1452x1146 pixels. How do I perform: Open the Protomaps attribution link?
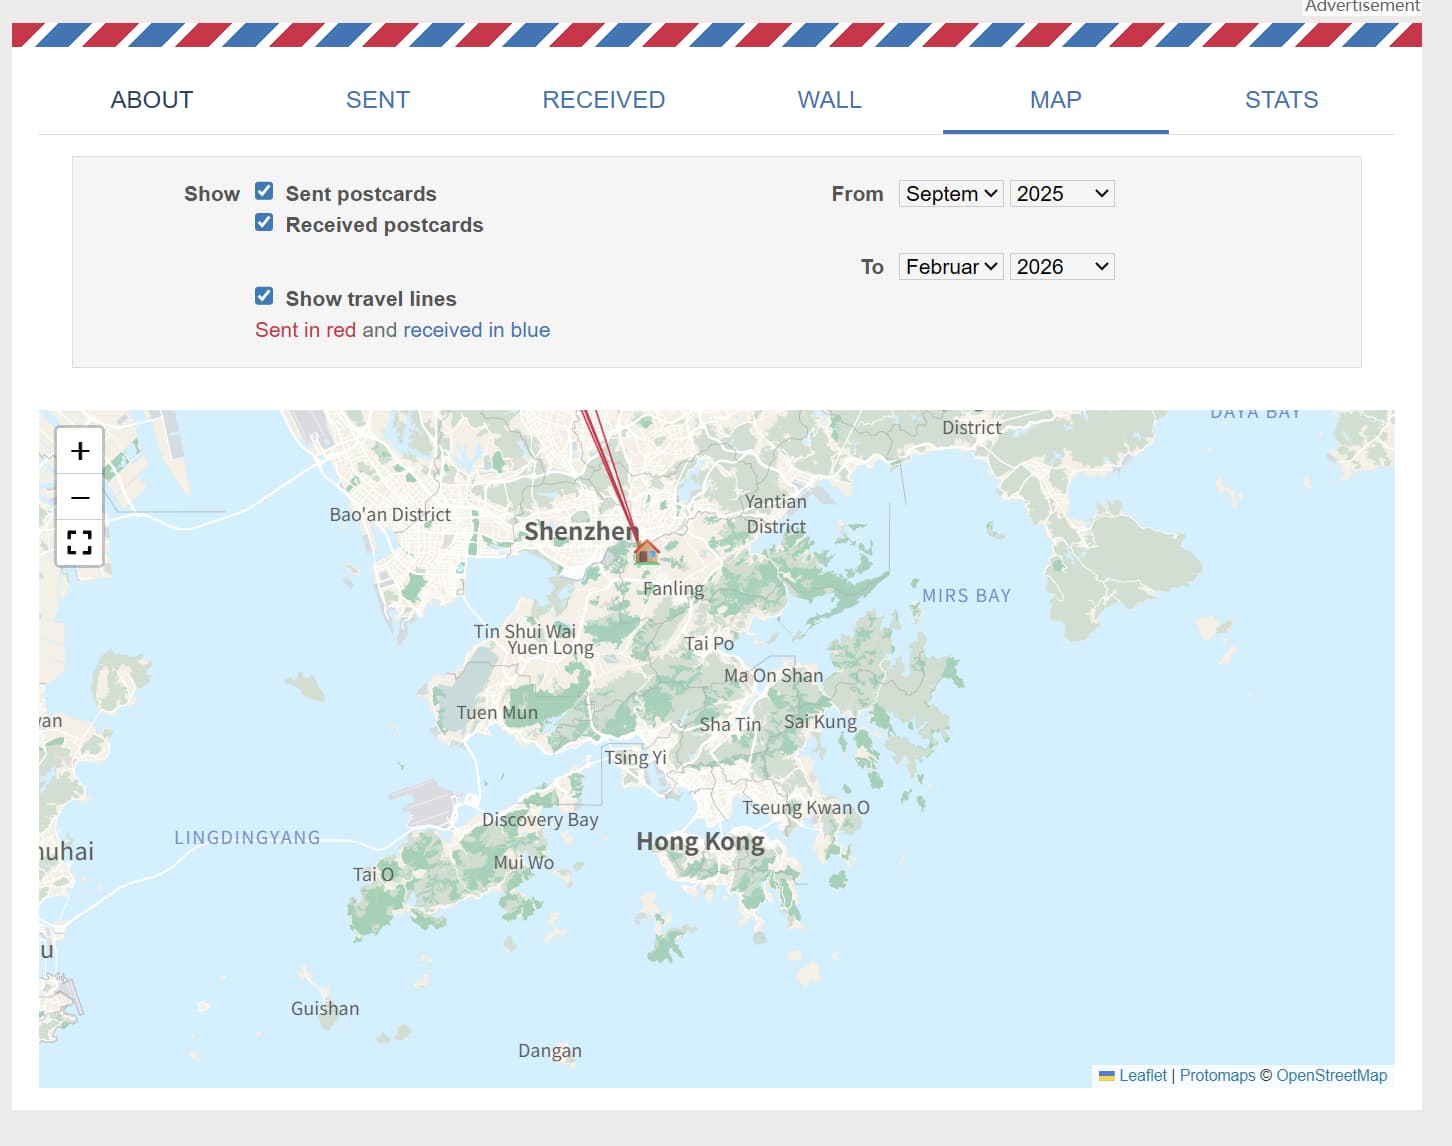click(x=1217, y=1075)
